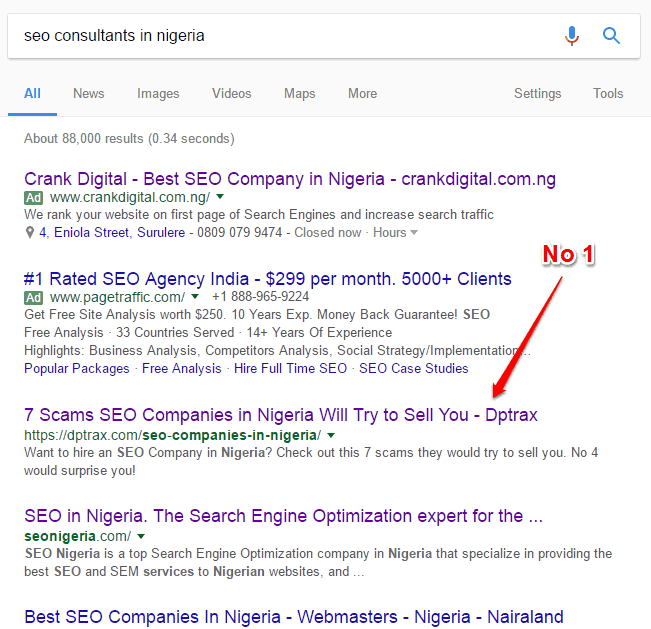
Task: Click the voice search microphone icon
Action: pyautogui.click(x=572, y=36)
